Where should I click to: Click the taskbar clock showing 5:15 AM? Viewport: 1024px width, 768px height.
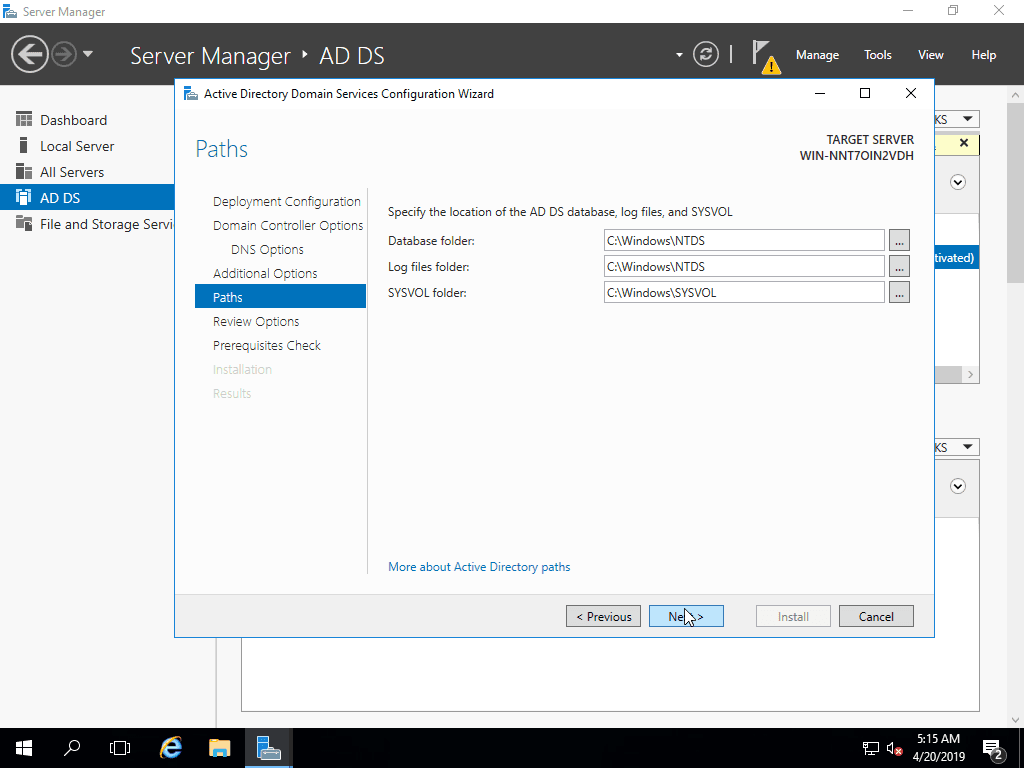click(x=938, y=748)
